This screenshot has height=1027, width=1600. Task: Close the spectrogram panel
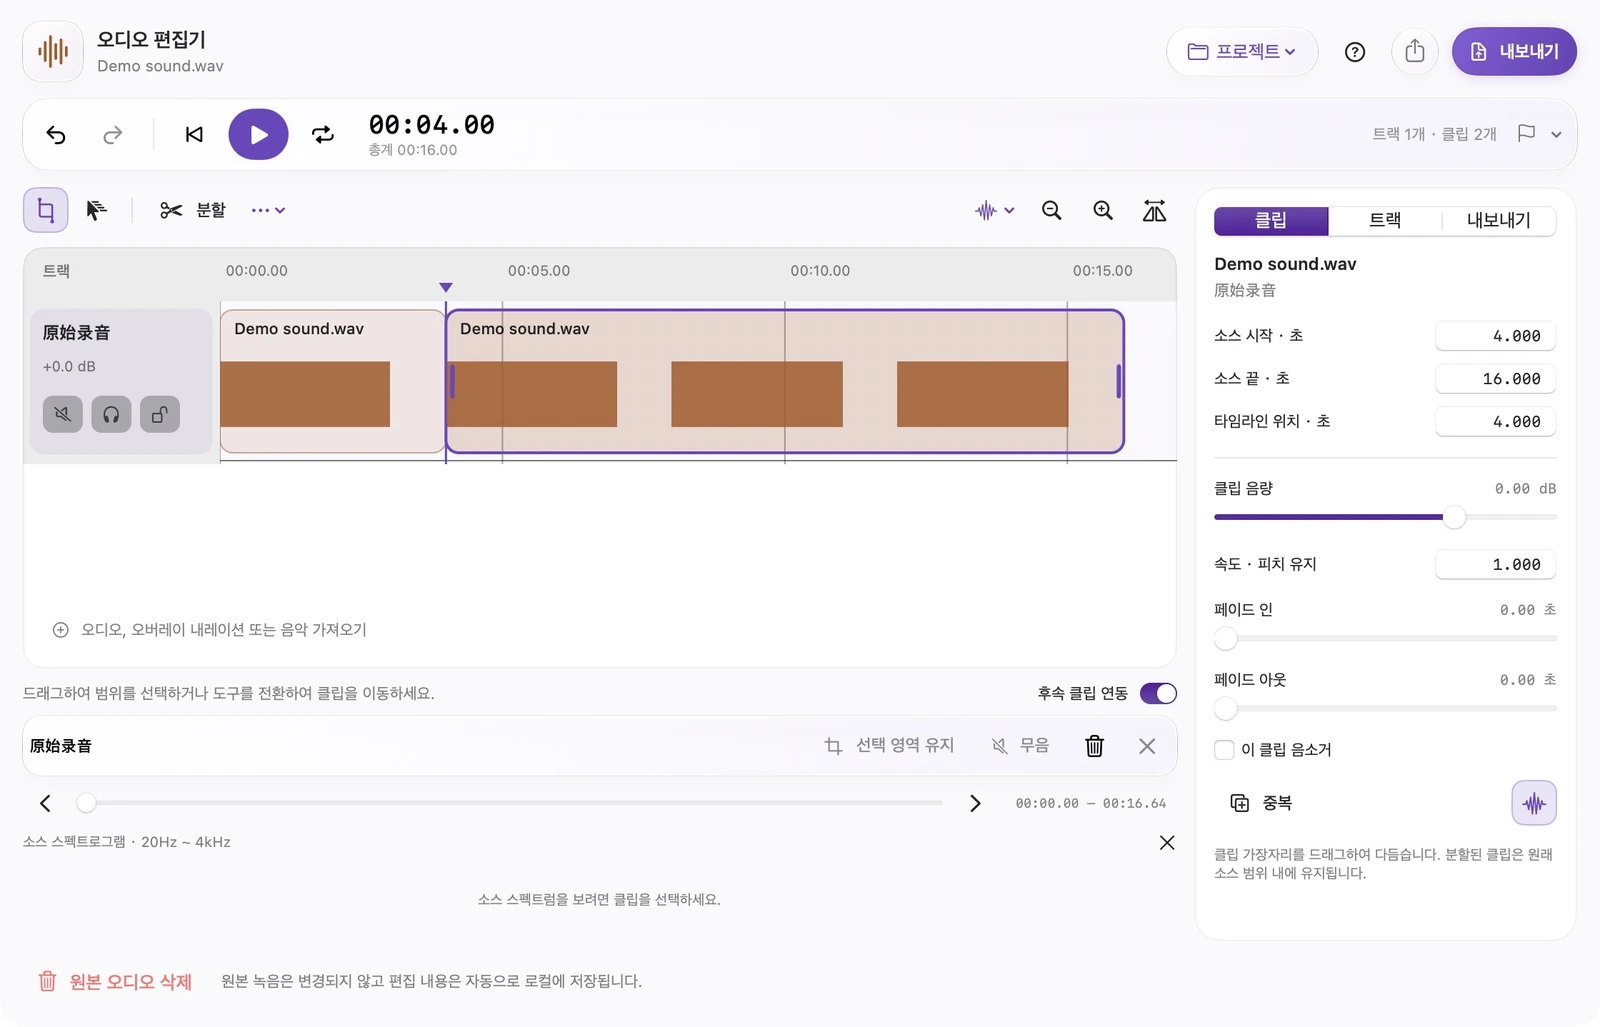click(1167, 843)
